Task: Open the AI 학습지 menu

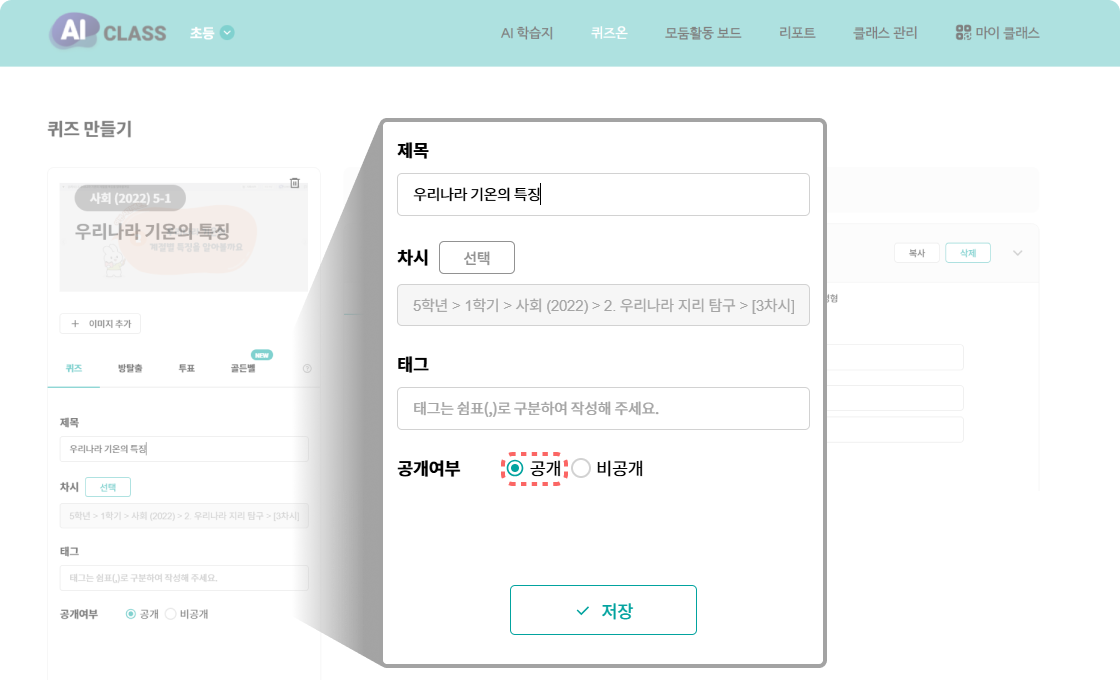Action: click(527, 33)
